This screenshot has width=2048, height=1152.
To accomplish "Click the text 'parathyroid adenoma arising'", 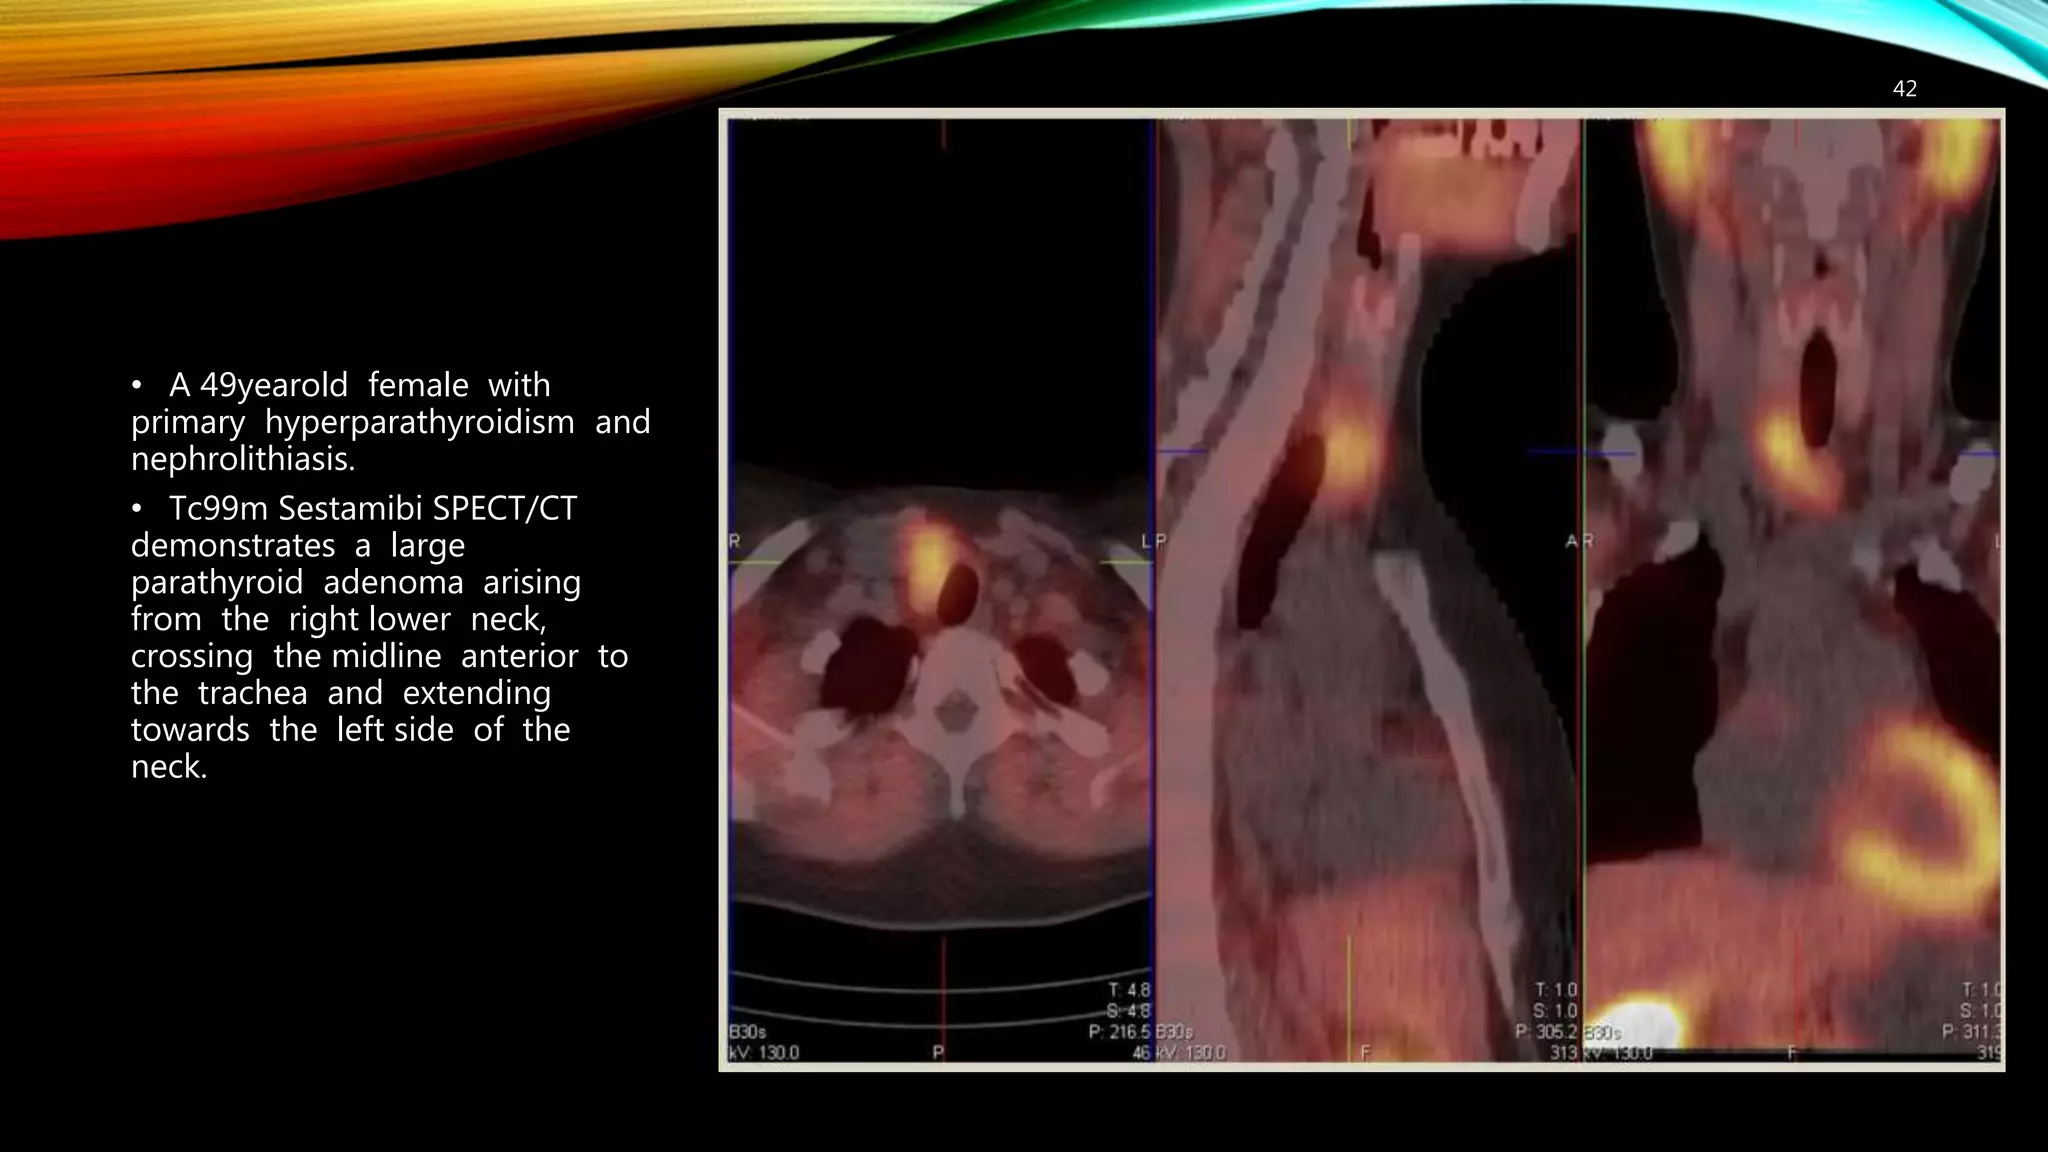I will coord(356,582).
